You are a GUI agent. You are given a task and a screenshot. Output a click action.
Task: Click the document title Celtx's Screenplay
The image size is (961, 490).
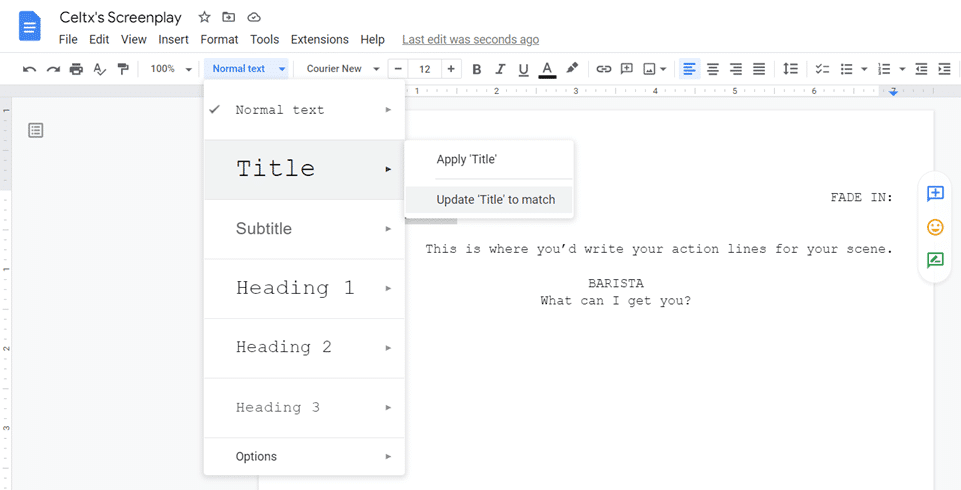point(120,18)
